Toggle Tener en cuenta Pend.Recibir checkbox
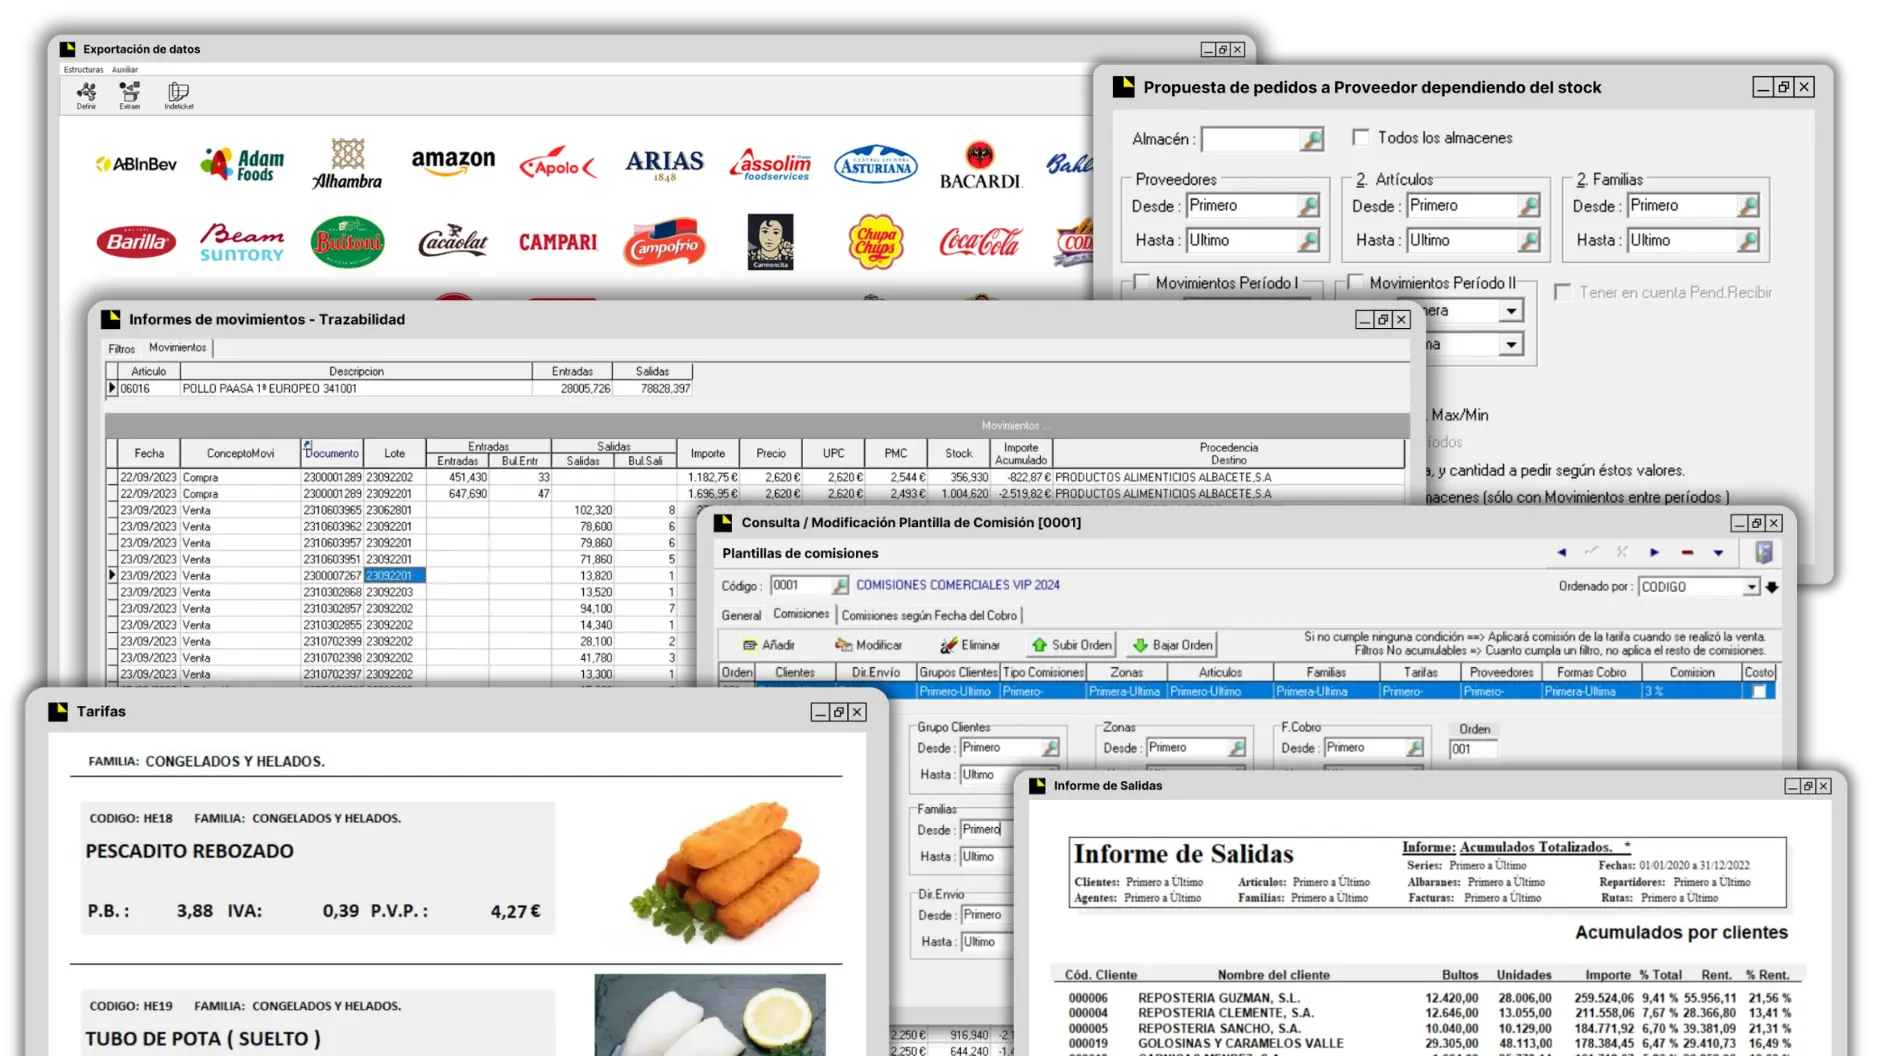 (1562, 292)
